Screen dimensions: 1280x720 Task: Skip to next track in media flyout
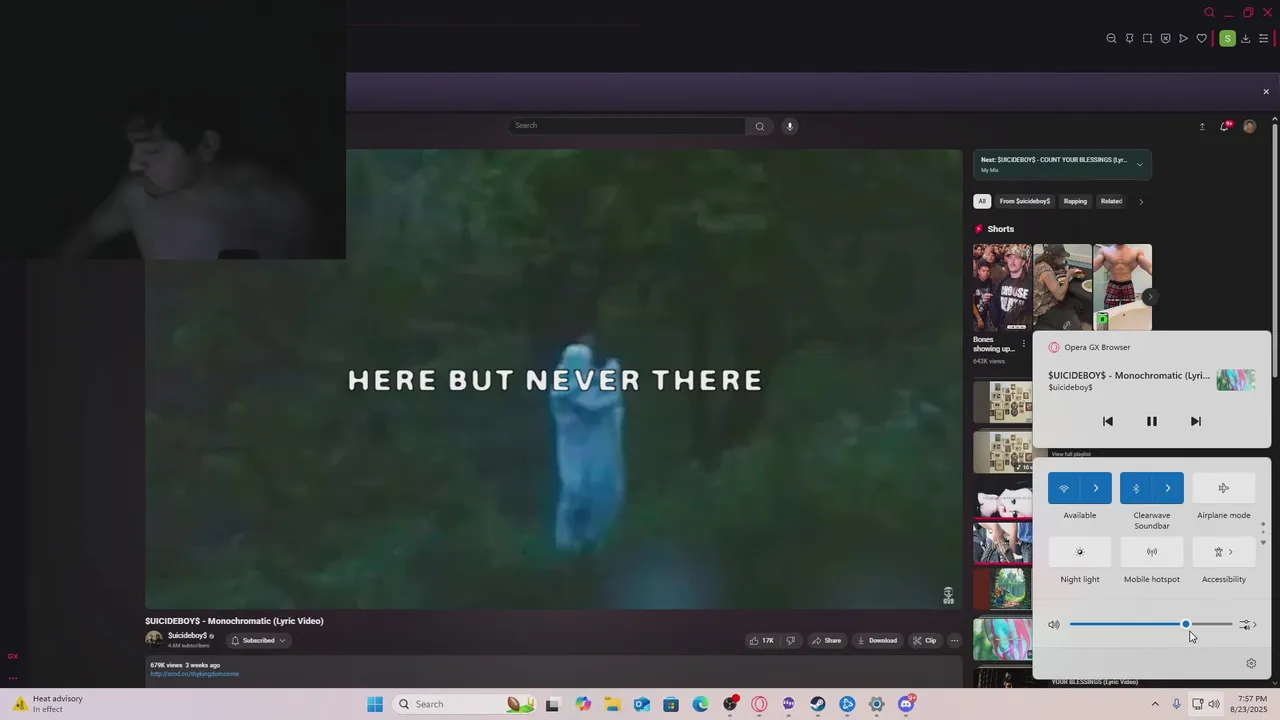(1195, 422)
